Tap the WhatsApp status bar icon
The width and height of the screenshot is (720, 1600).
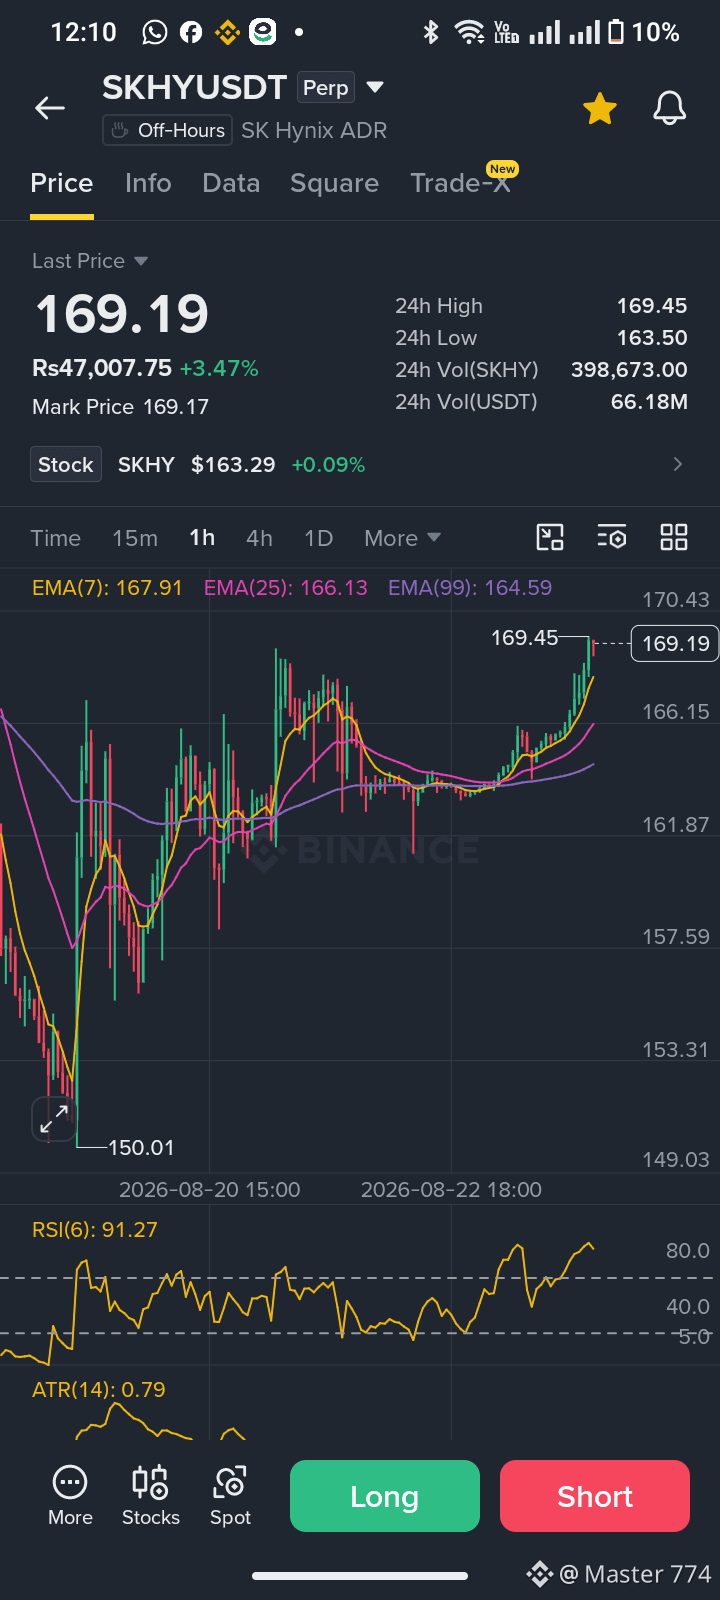click(x=155, y=33)
